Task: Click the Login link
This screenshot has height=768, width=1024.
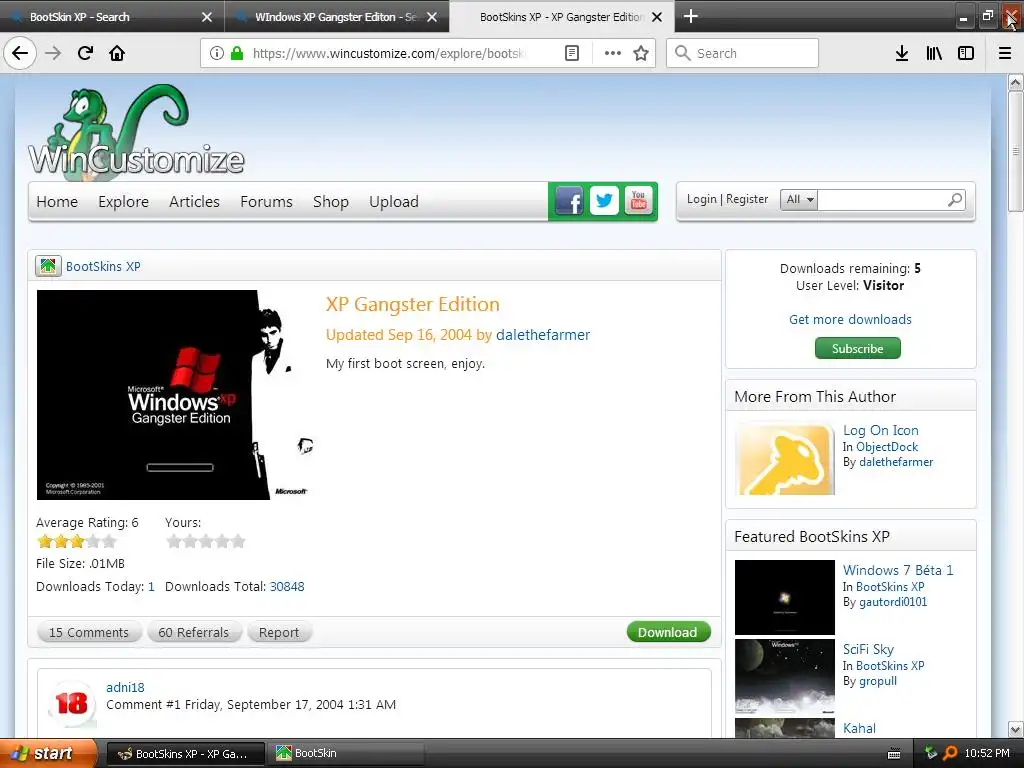Action: [x=701, y=199]
